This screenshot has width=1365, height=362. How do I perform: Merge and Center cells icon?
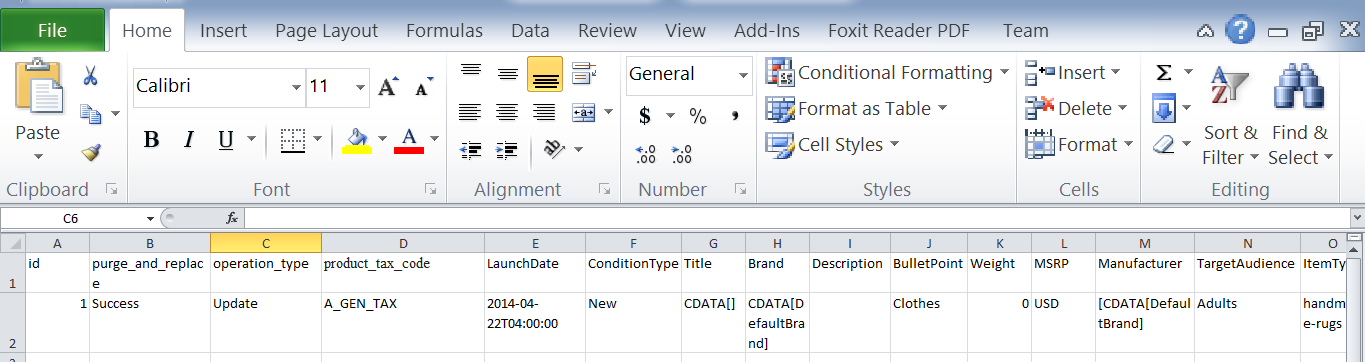(584, 112)
